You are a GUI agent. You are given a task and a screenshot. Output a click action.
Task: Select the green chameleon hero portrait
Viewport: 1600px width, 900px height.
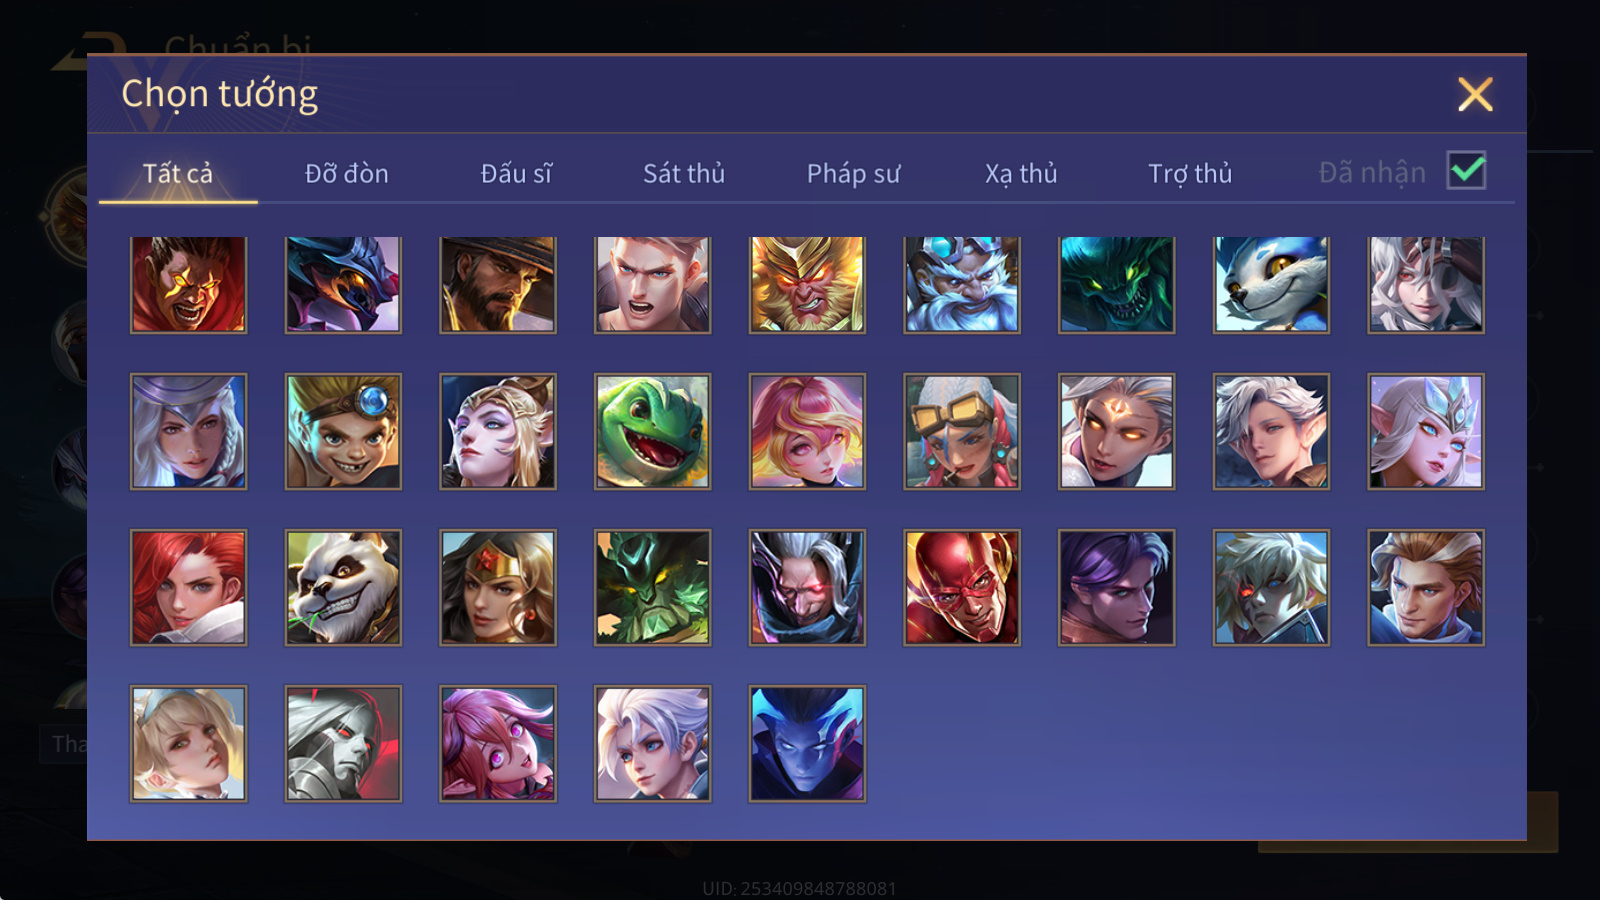[x=652, y=432]
